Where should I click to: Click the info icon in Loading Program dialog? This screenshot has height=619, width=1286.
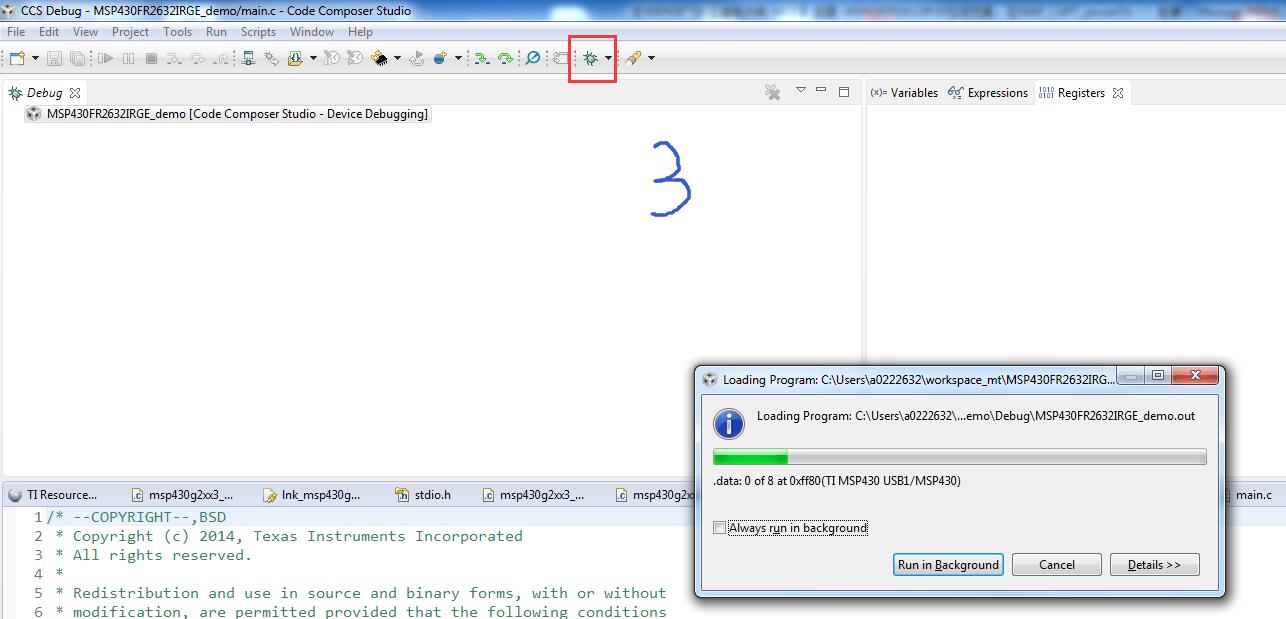point(729,422)
